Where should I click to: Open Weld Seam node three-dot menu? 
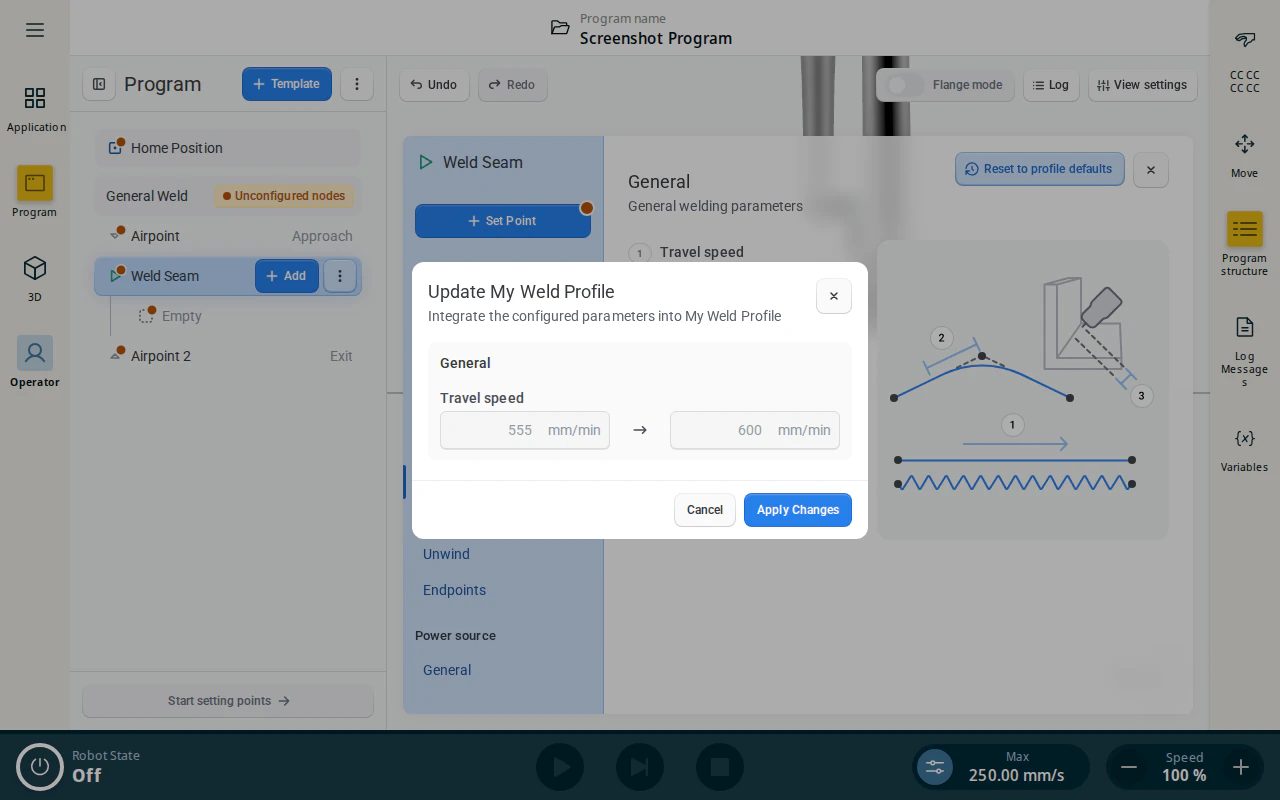340,276
